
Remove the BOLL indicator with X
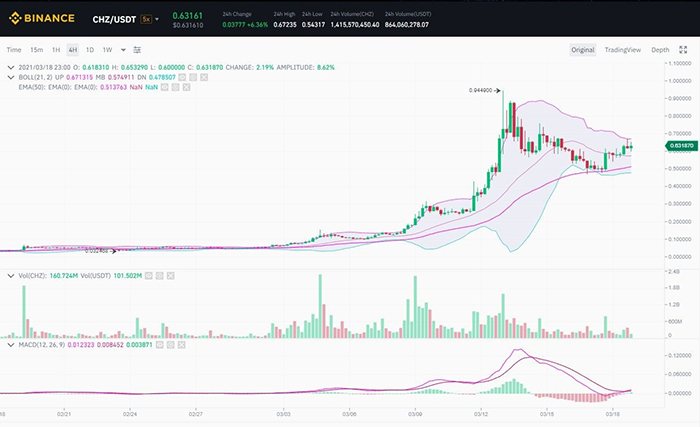click(x=203, y=76)
